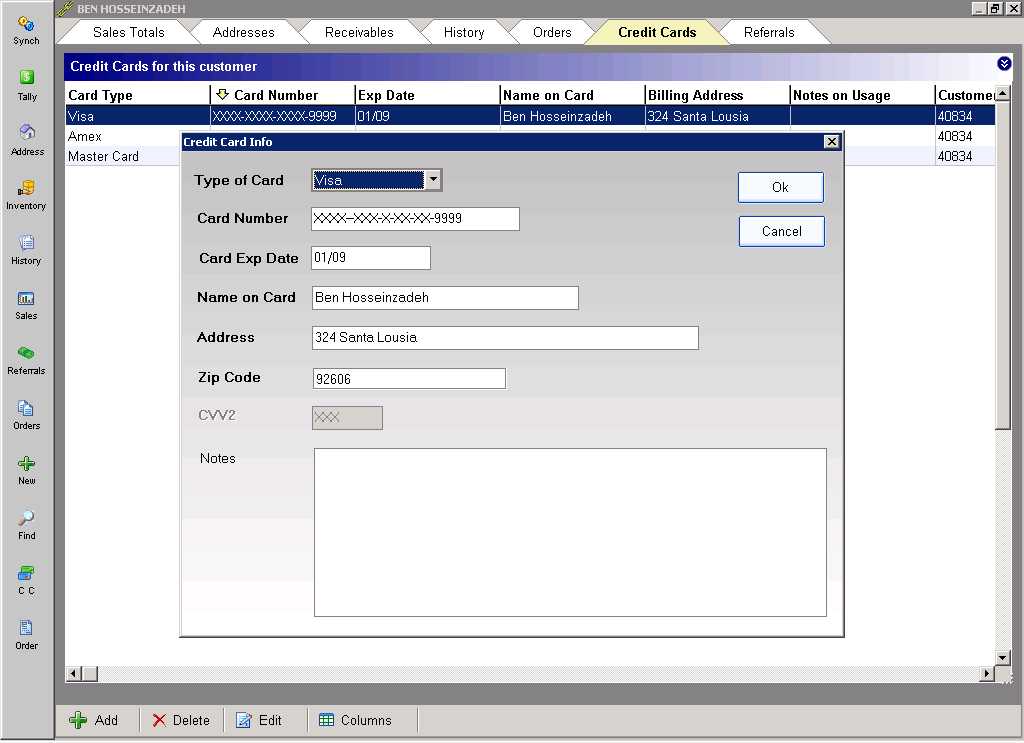Click the New plus icon in sidebar

pos(26,464)
